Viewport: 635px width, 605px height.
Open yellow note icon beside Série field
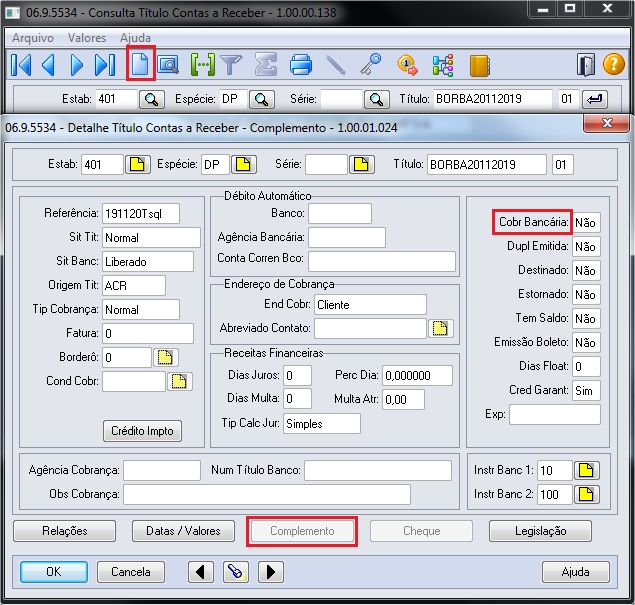click(362, 165)
